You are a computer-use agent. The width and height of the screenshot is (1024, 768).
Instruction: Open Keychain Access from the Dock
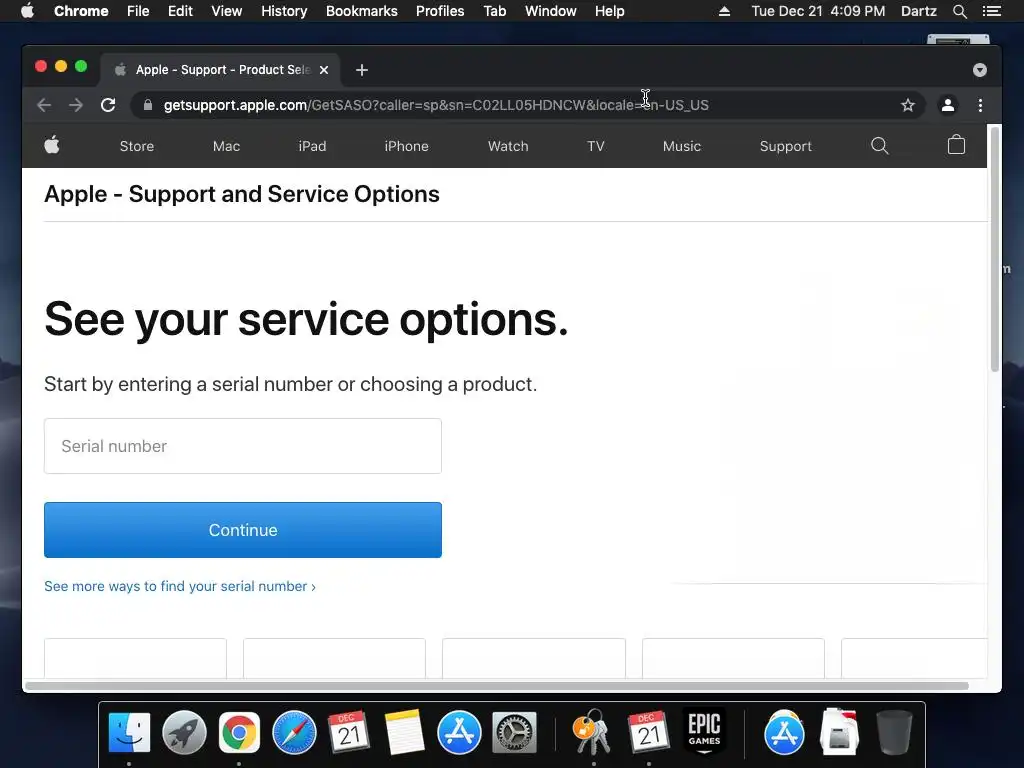click(x=593, y=732)
